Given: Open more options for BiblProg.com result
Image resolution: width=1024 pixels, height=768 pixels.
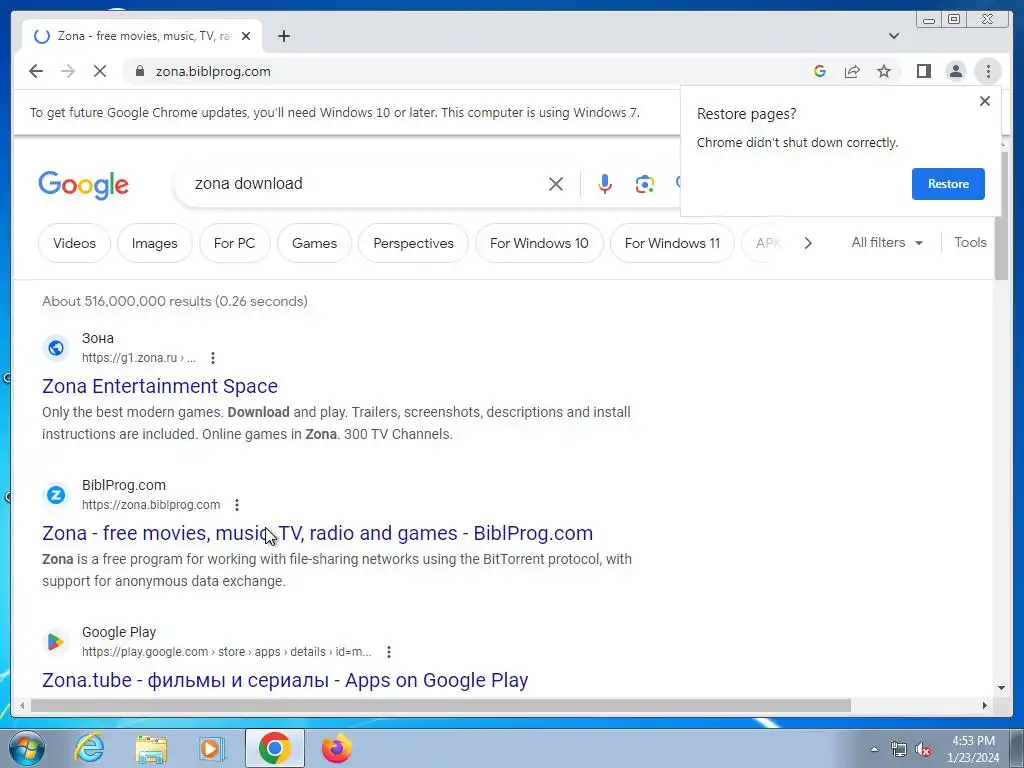Looking at the screenshot, I should 237,505.
